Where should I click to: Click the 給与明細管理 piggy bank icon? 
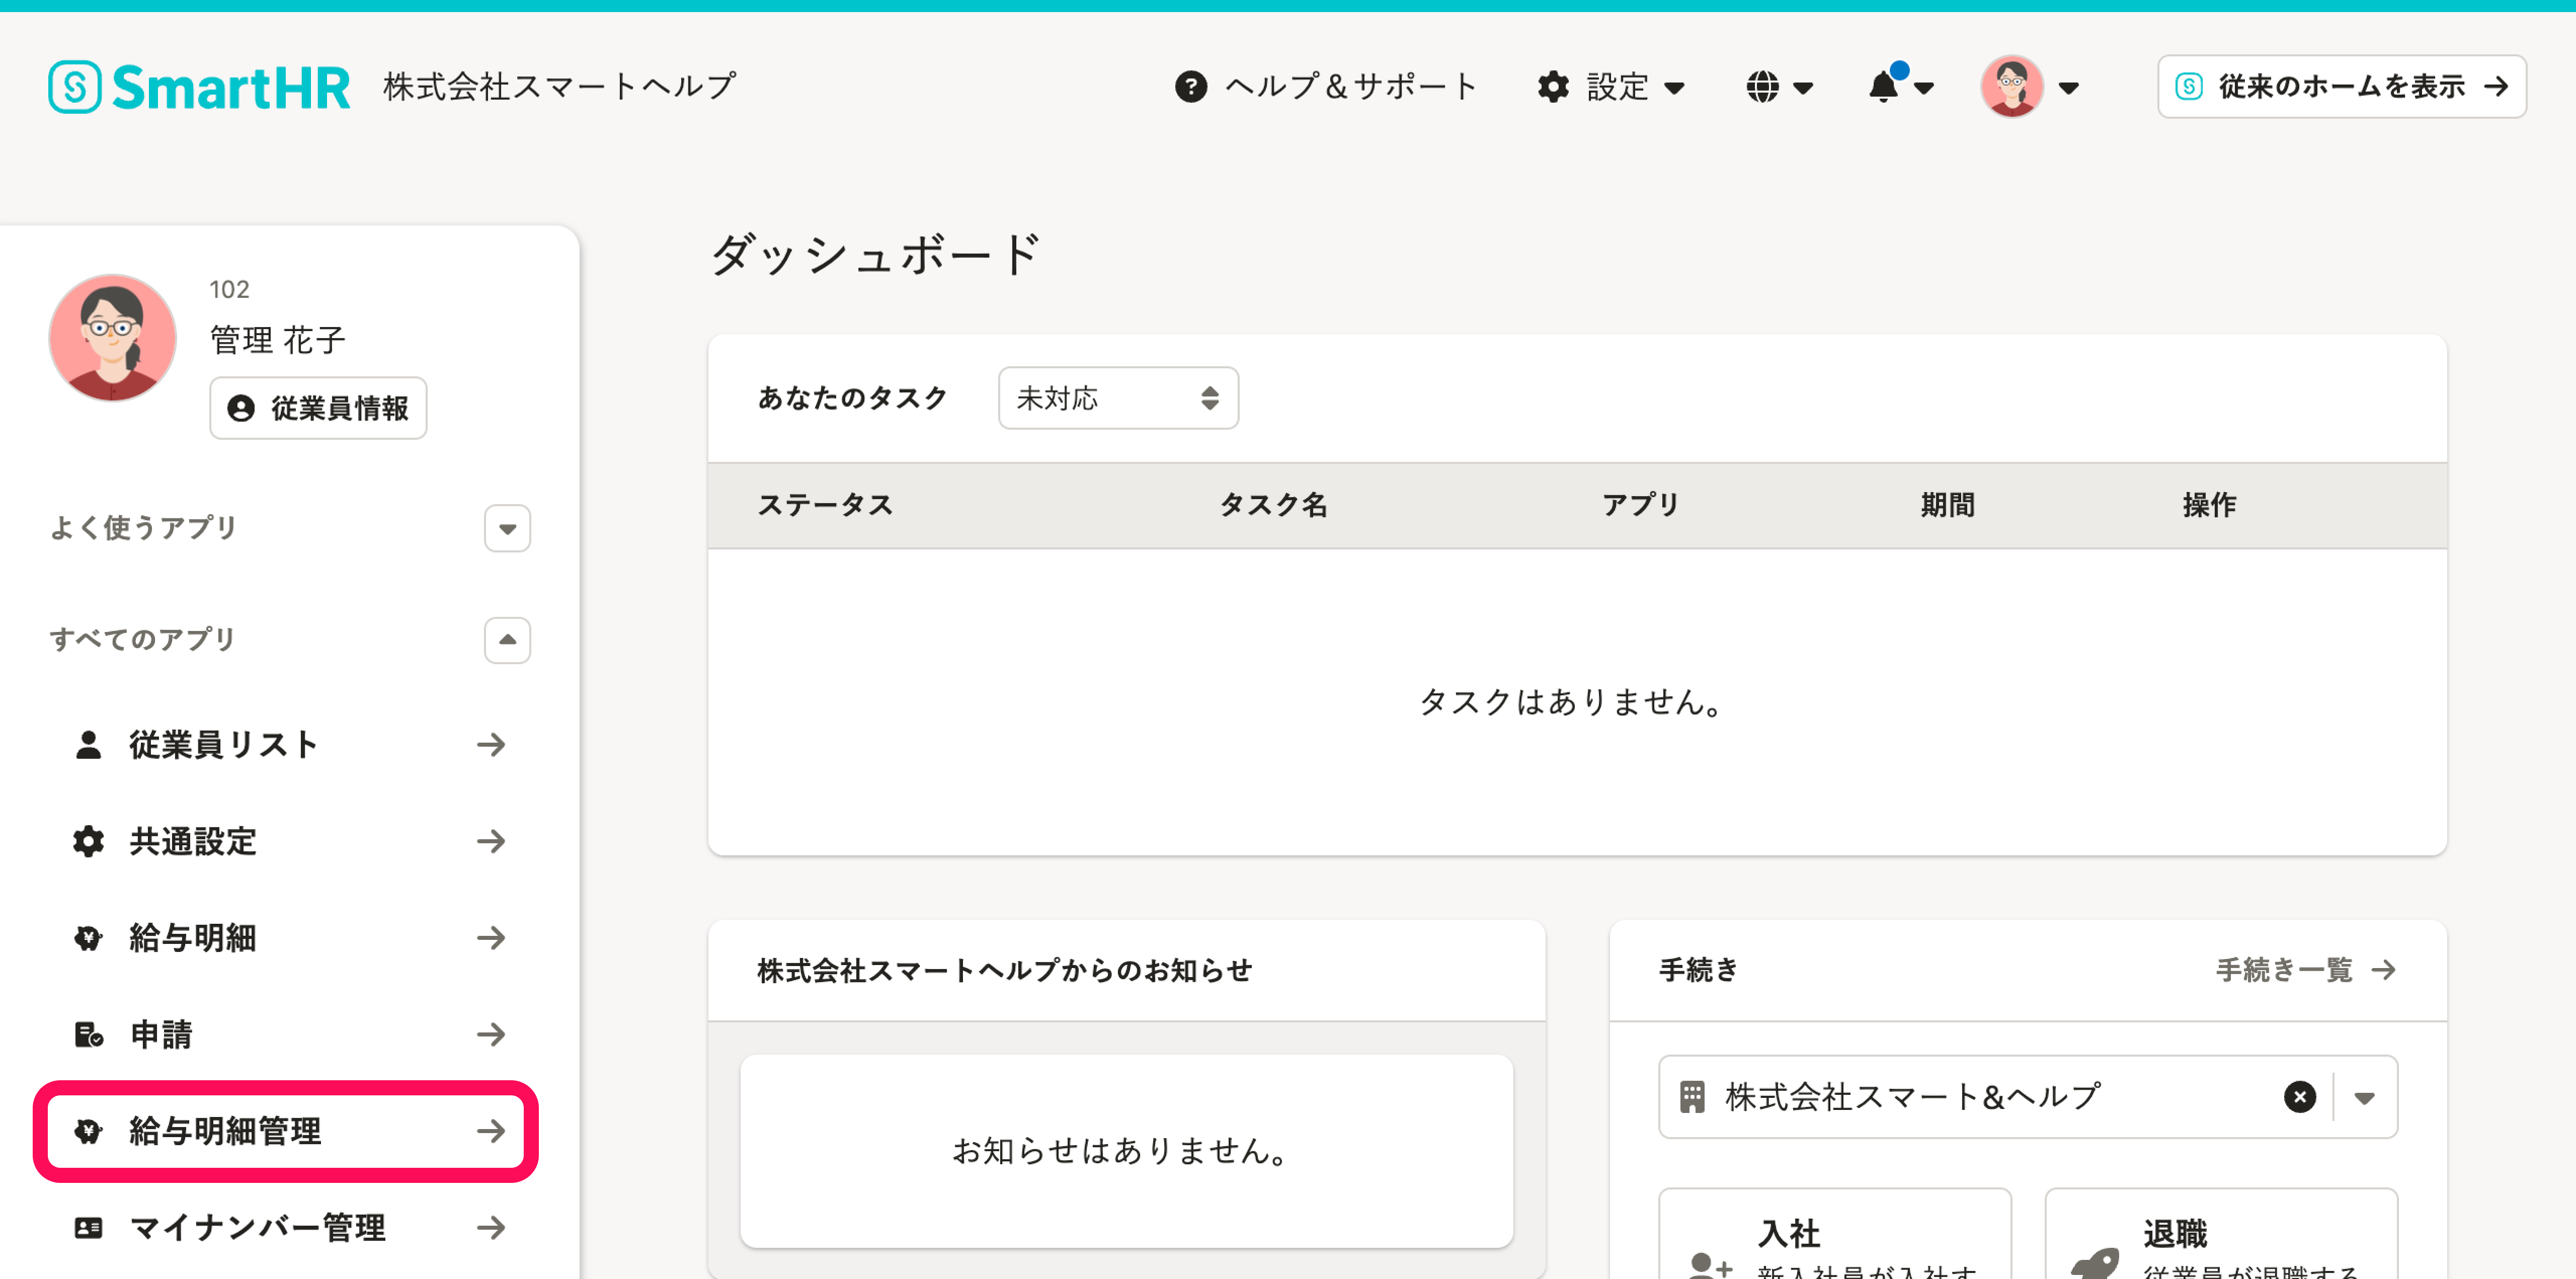point(88,1131)
